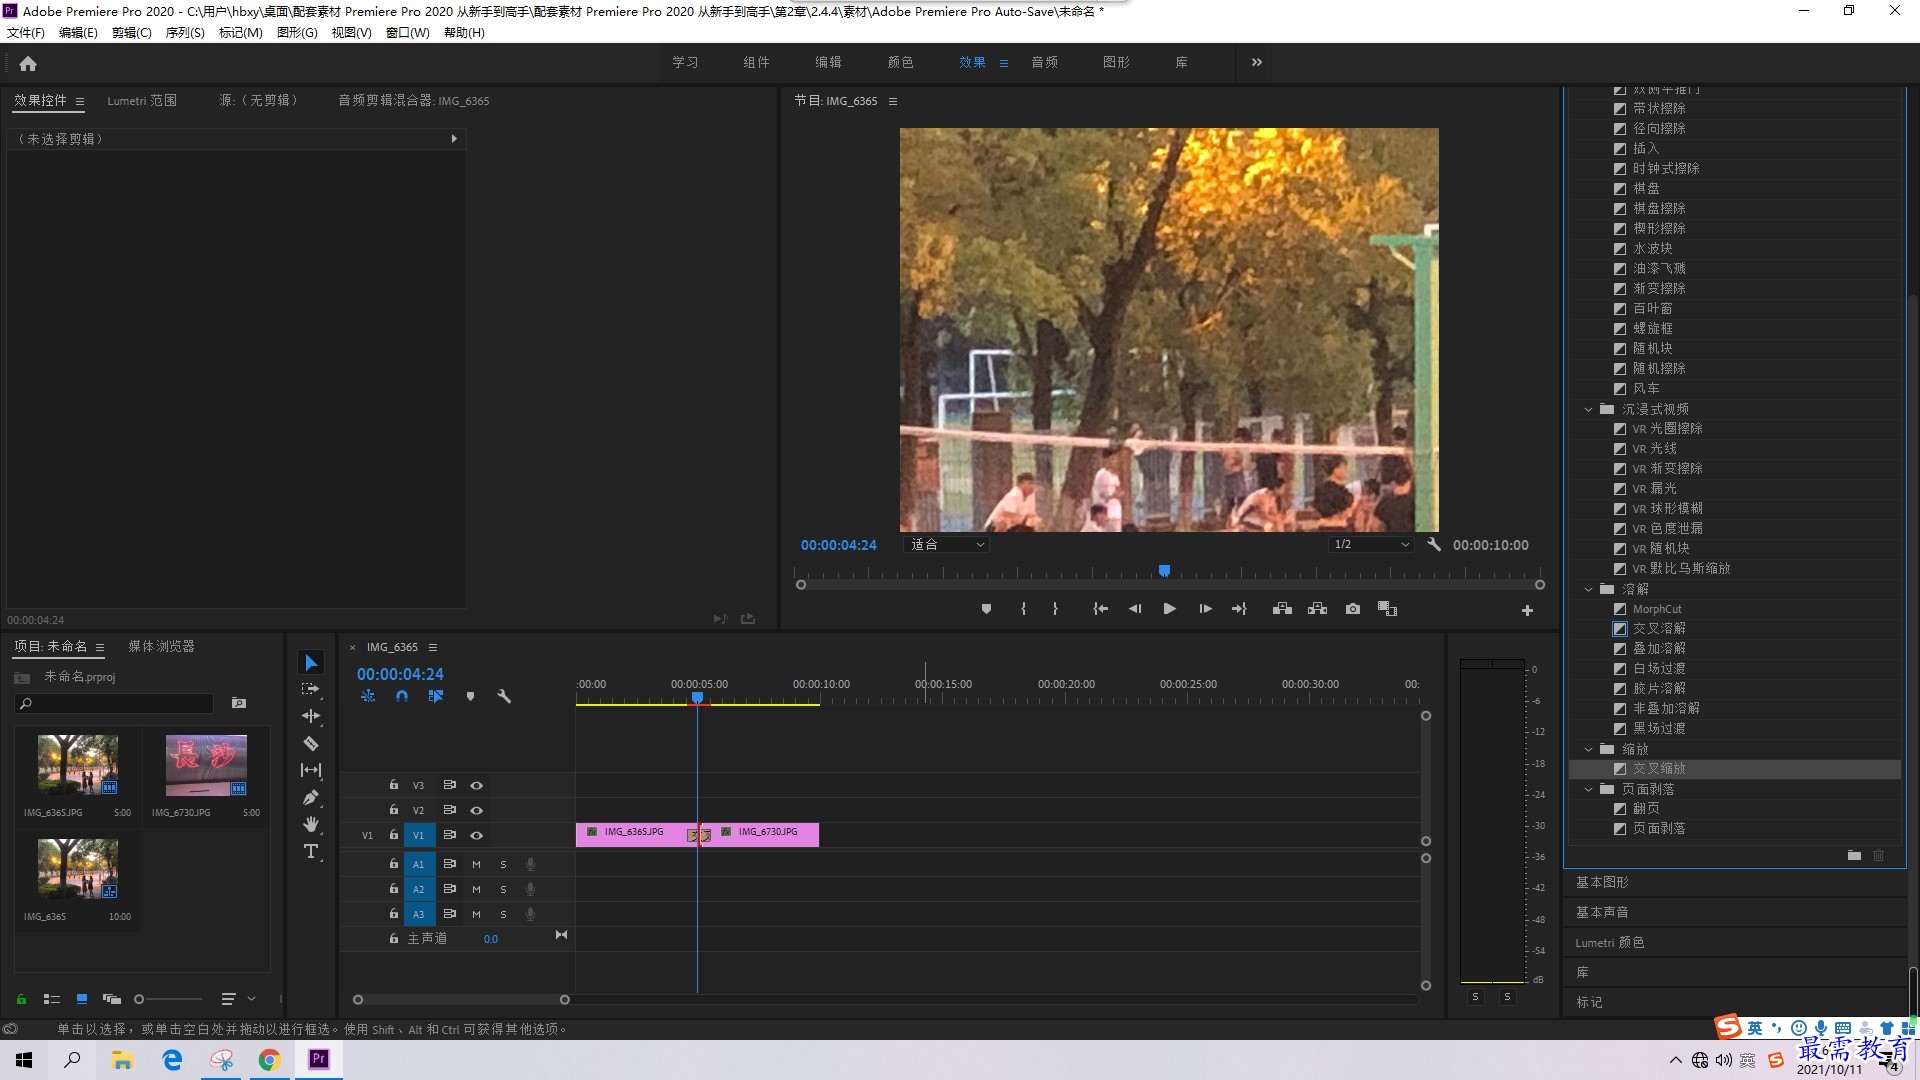Image resolution: width=1920 pixels, height=1080 pixels.
Task: Open the 窗口(W) menu
Action: pos(407,33)
